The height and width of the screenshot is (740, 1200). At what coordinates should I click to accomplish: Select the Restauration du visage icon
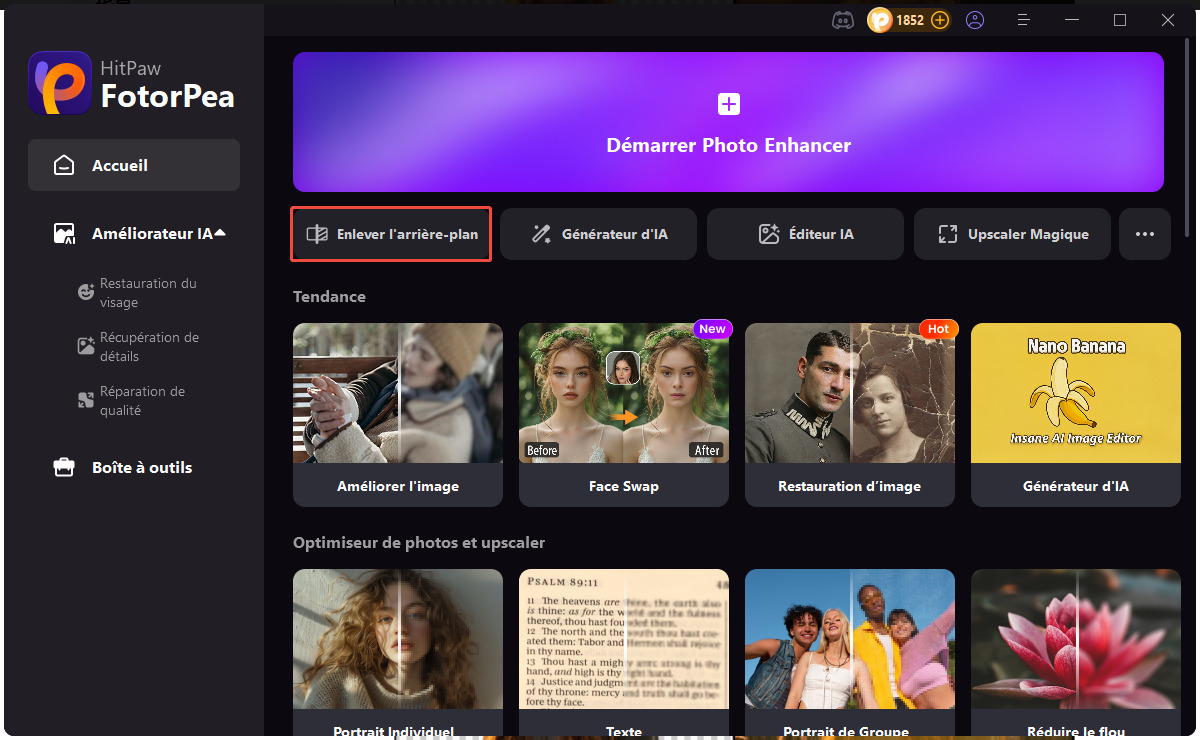click(86, 292)
